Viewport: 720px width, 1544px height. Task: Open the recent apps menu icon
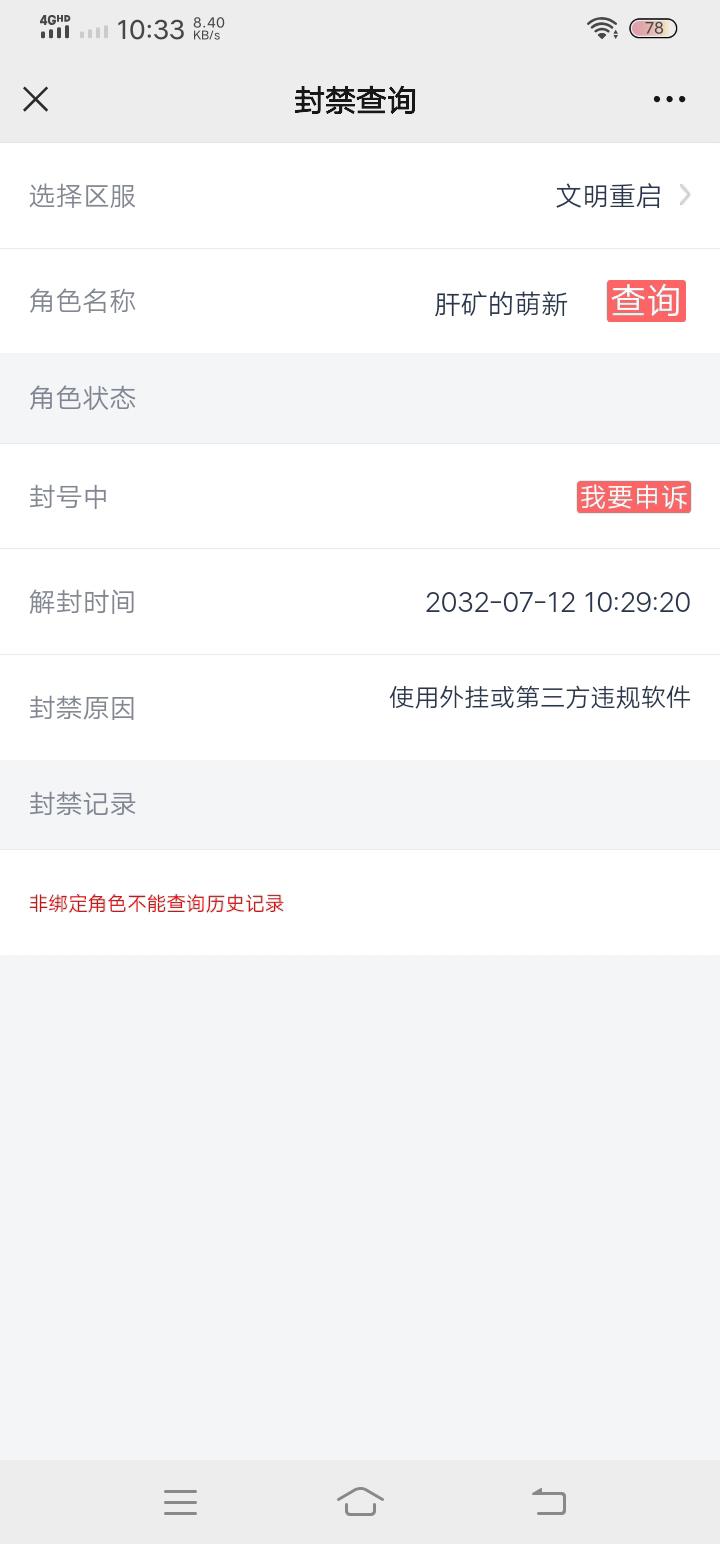pyautogui.click(x=180, y=1502)
